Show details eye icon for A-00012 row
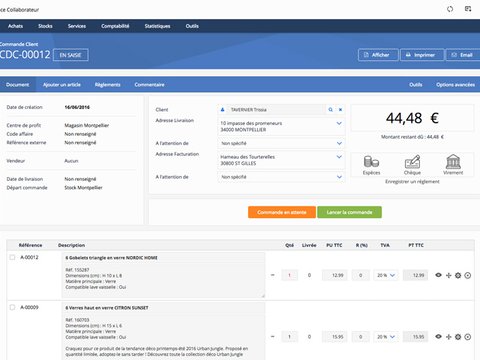 [x=438, y=275]
